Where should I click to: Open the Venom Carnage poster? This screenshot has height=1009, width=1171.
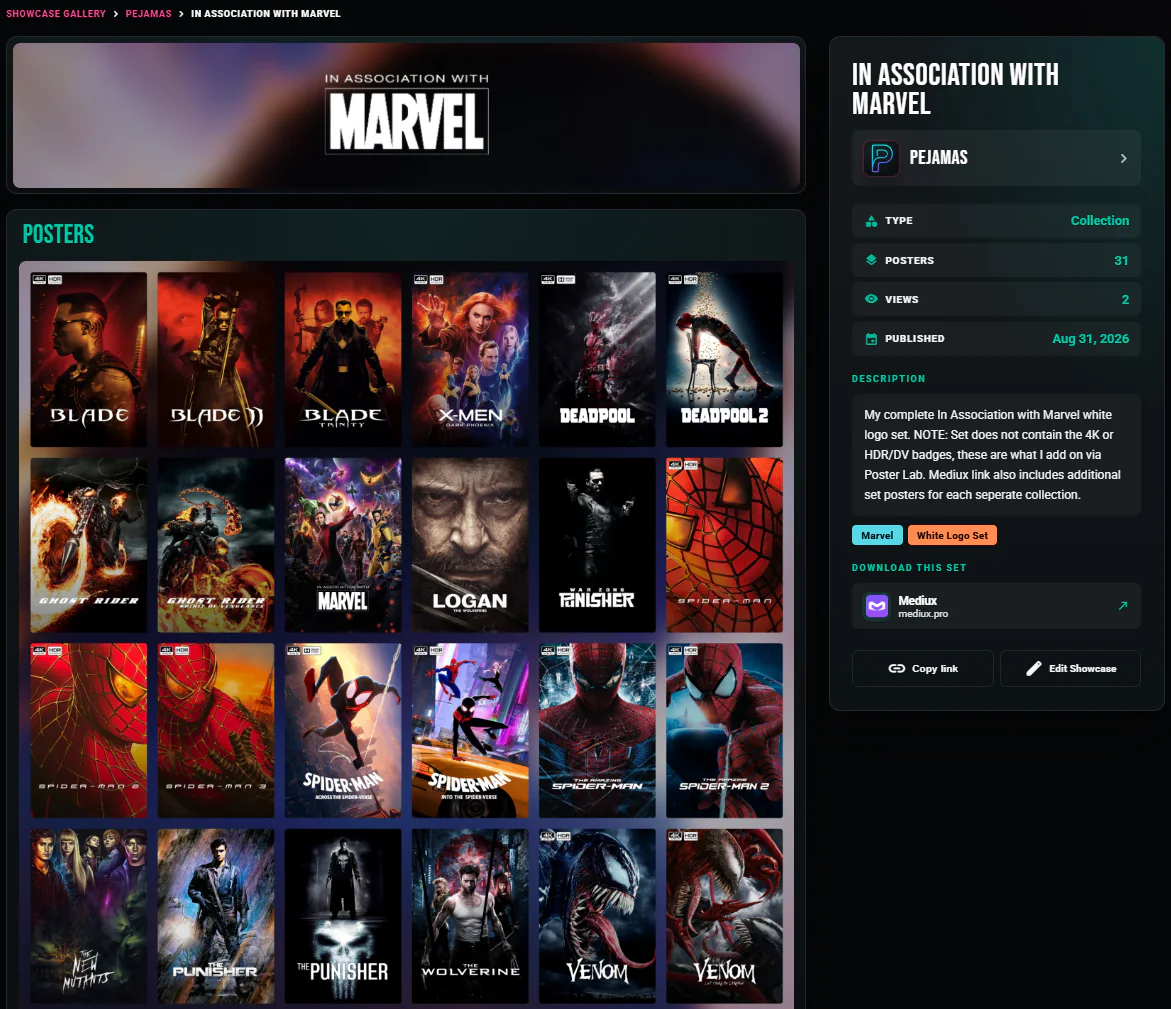tap(724, 916)
